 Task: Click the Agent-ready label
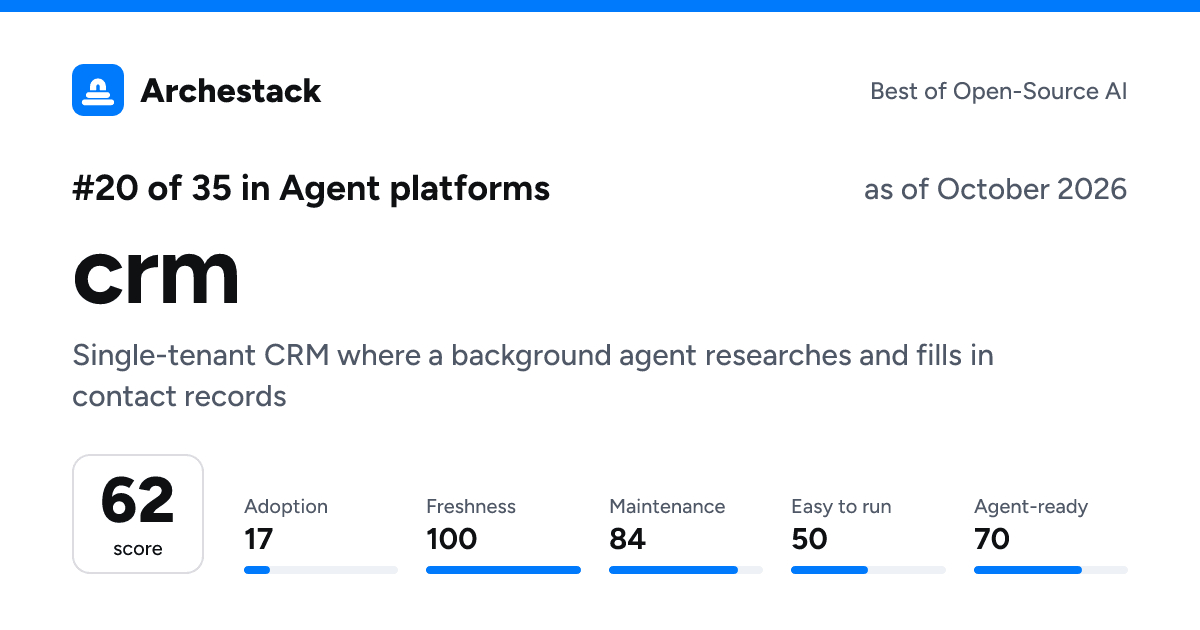click(x=1031, y=507)
